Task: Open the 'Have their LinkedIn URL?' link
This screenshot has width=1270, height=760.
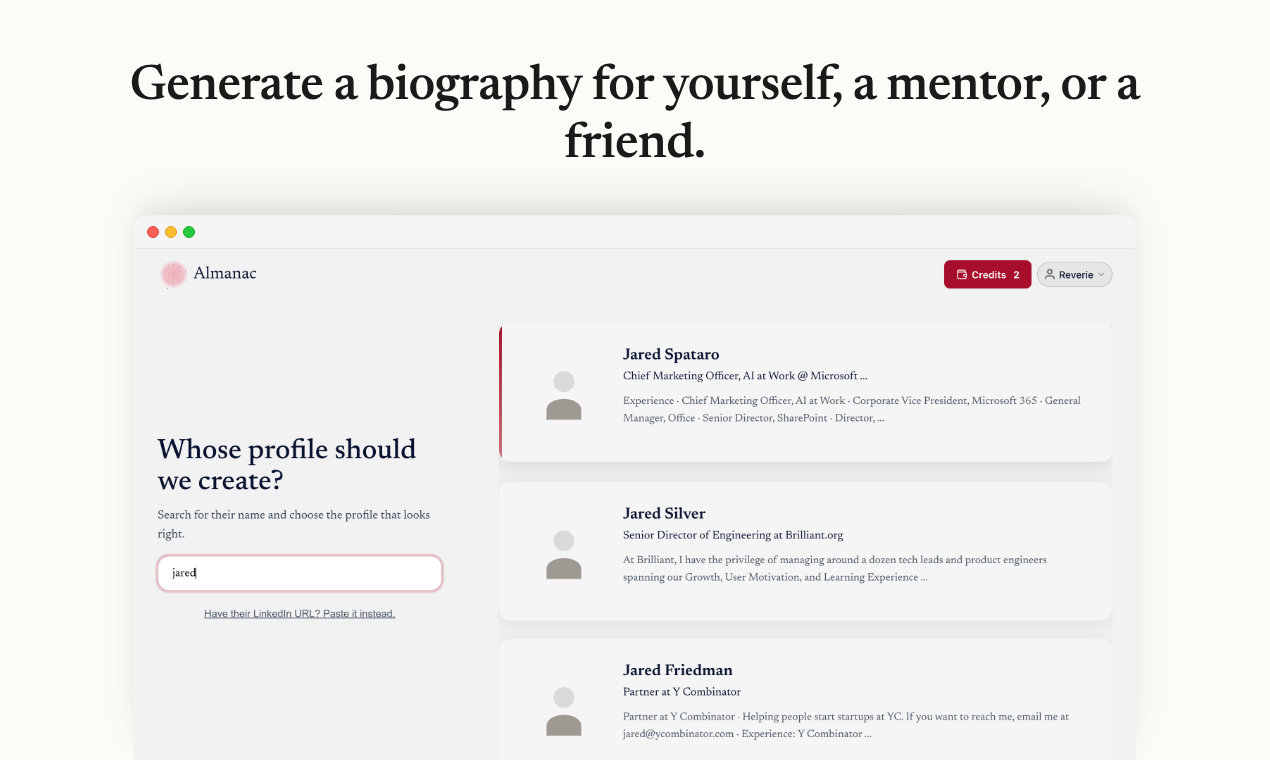Action: click(299, 614)
